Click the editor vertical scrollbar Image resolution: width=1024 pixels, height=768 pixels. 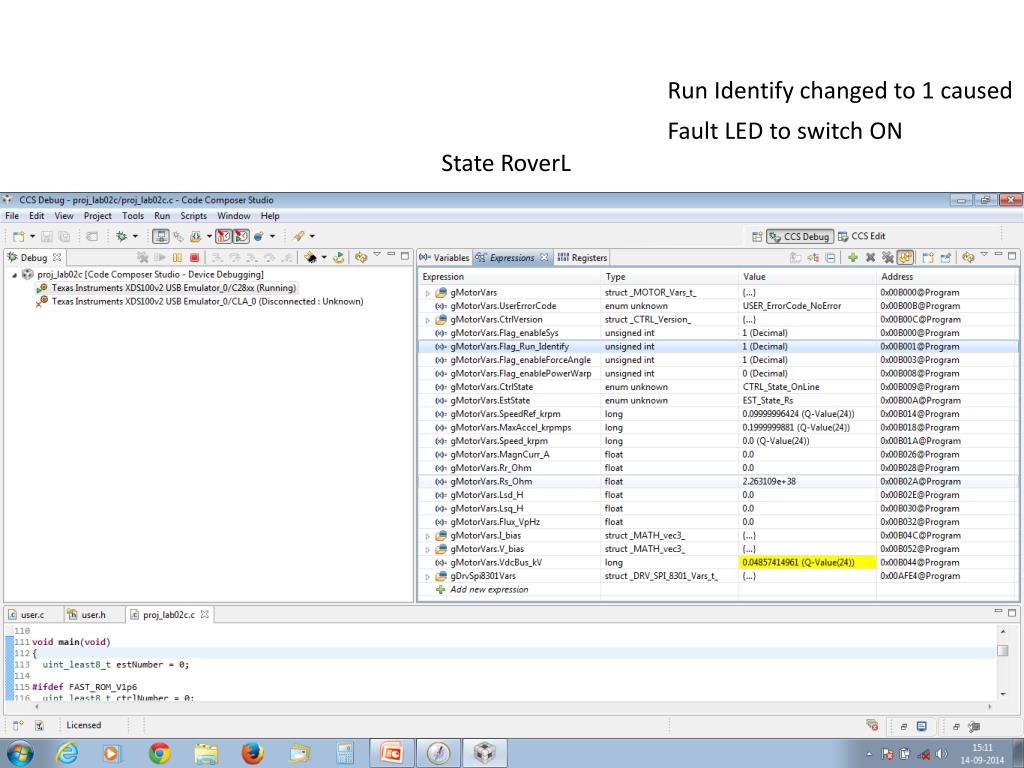1002,662
